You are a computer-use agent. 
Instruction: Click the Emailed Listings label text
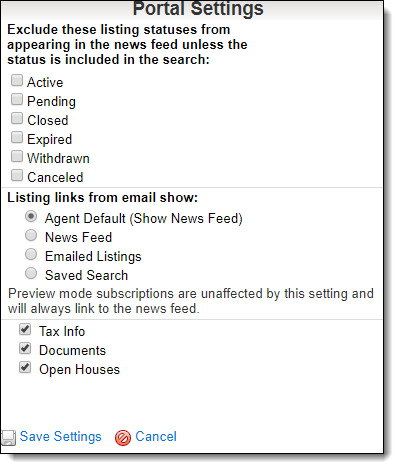pyautogui.click(x=93, y=257)
